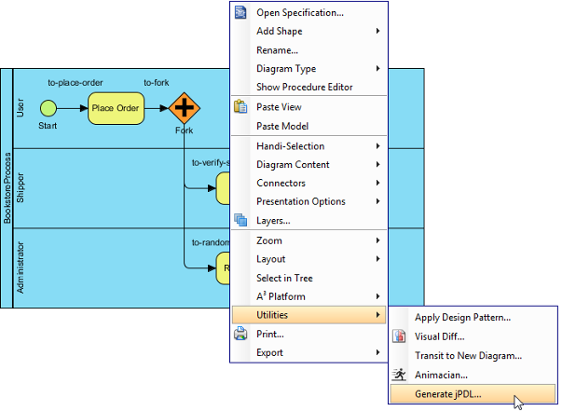Click the Visual Diff icon
The image size is (562, 411).
(x=399, y=336)
